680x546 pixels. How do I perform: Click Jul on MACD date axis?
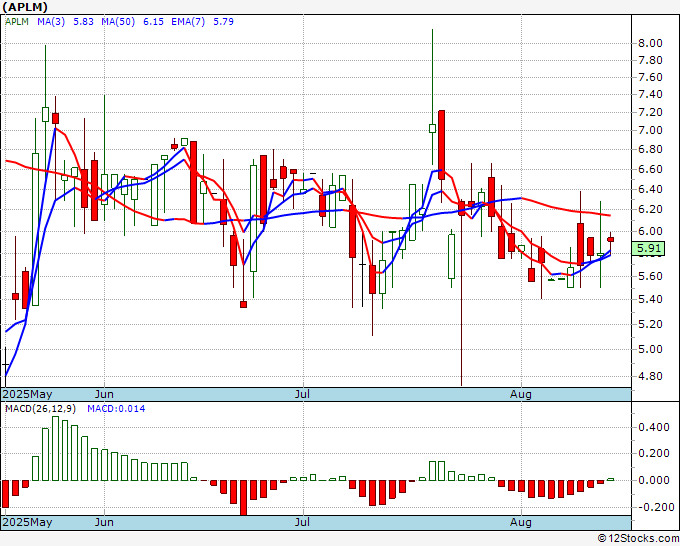(302, 522)
